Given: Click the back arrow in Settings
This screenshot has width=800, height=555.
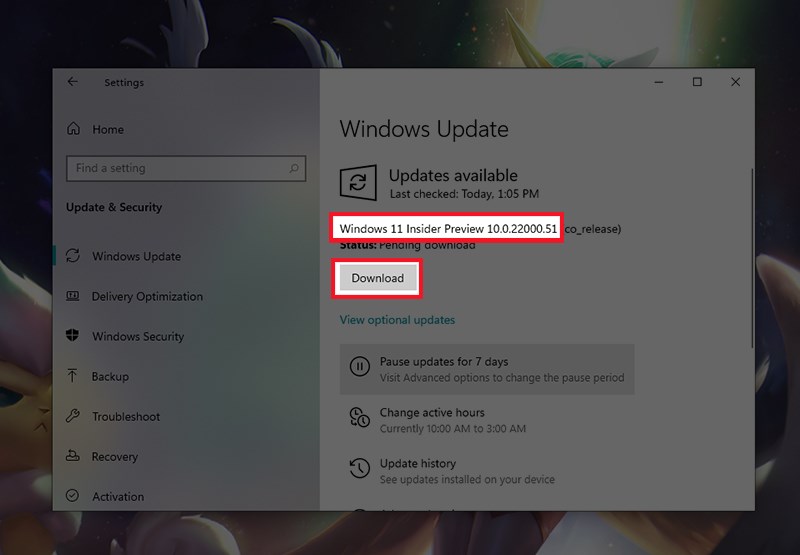Looking at the screenshot, I should point(72,82).
